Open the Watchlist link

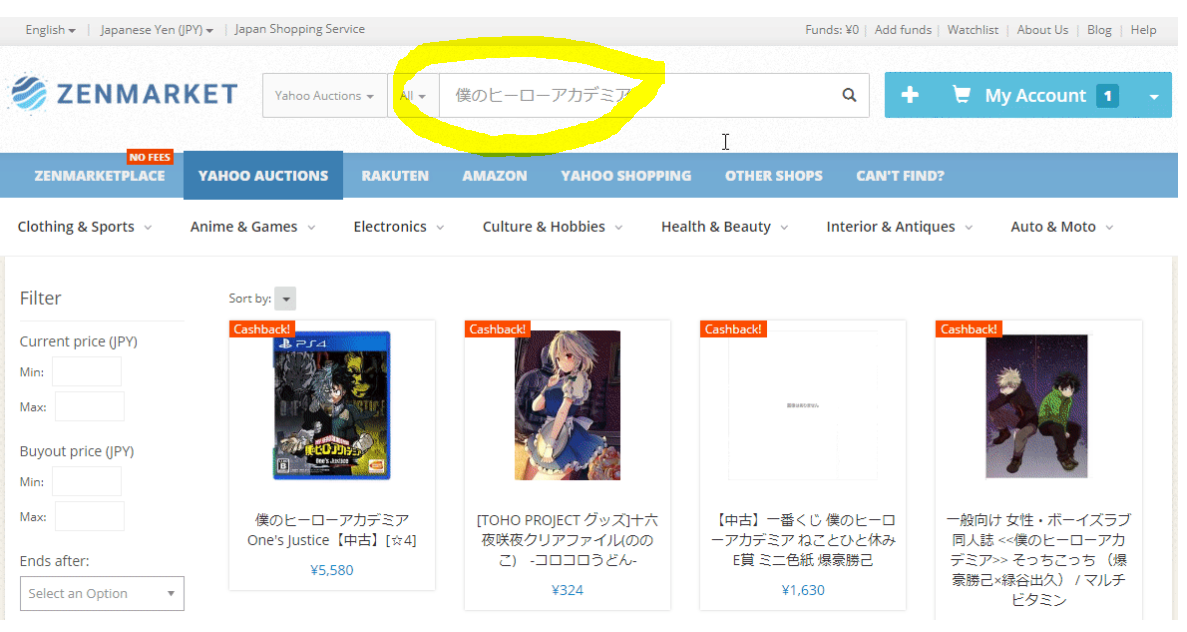(x=972, y=30)
